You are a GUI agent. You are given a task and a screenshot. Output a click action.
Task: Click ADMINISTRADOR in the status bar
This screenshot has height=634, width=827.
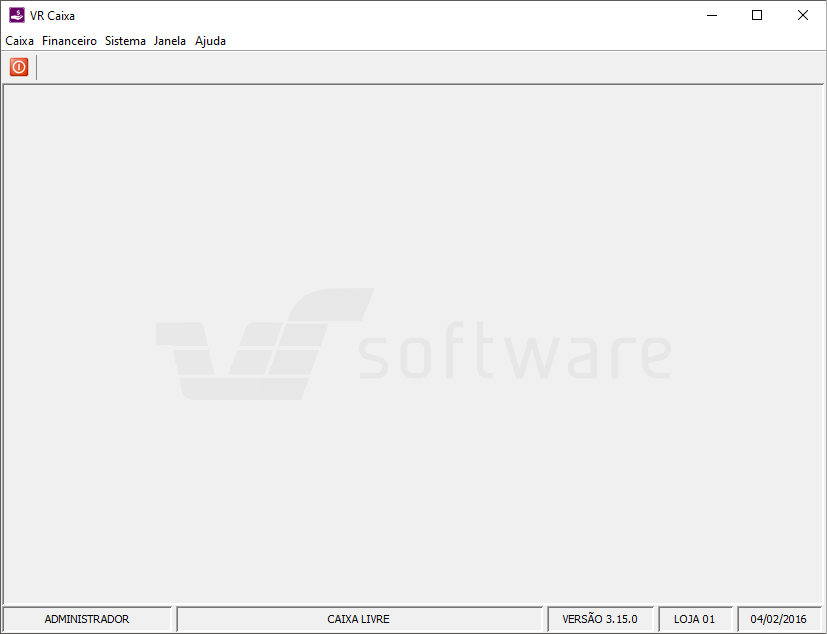click(87, 619)
